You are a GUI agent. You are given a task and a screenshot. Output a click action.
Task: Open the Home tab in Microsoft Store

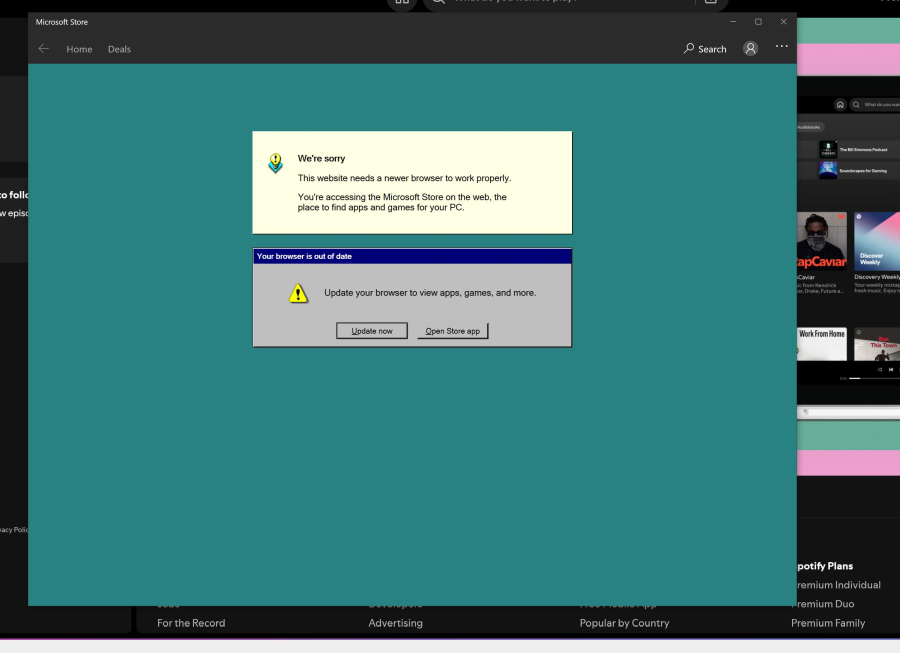tap(79, 49)
